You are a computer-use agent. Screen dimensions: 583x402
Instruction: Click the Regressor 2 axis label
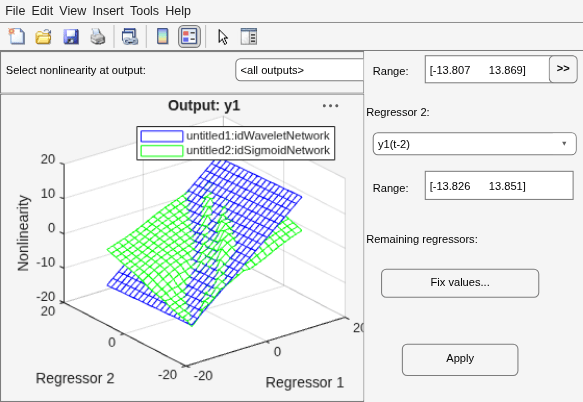pyautogui.click(x=75, y=378)
